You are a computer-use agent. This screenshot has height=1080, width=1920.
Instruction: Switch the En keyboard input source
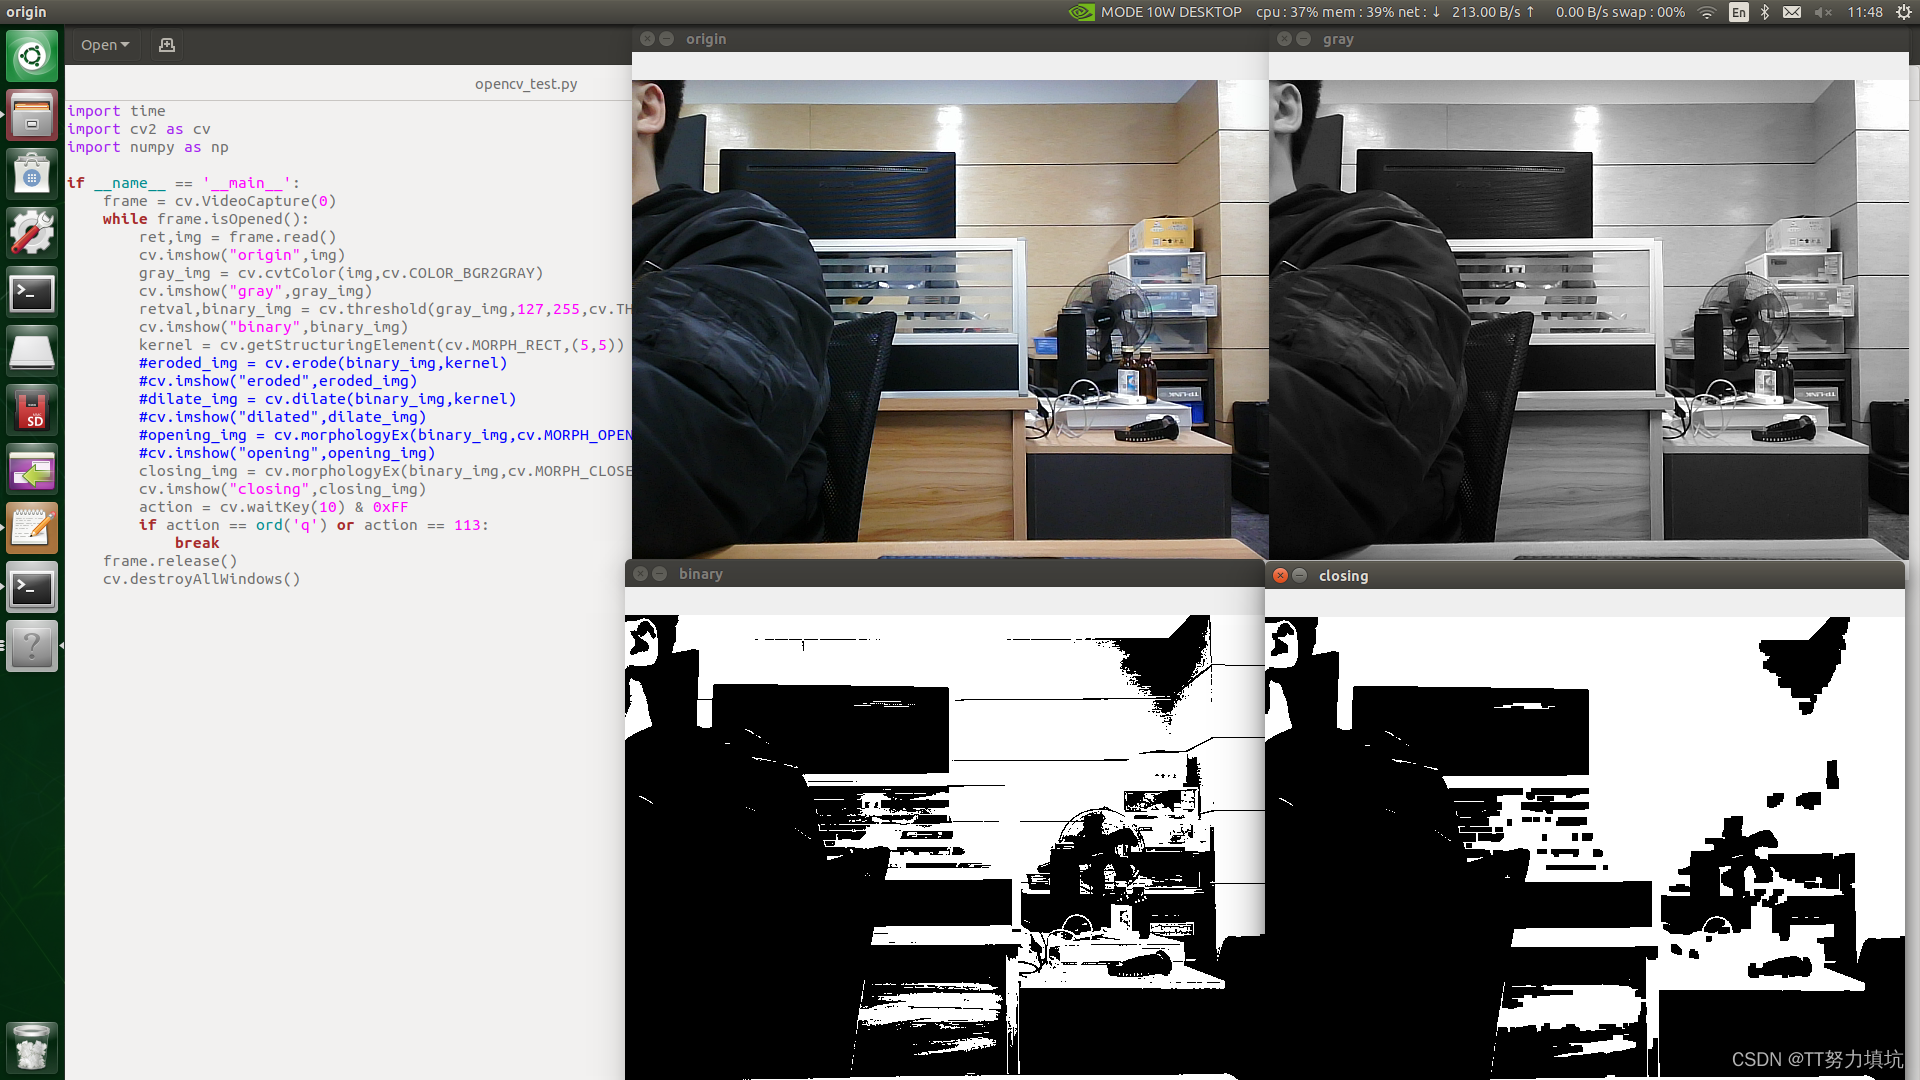pos(1739,12)
